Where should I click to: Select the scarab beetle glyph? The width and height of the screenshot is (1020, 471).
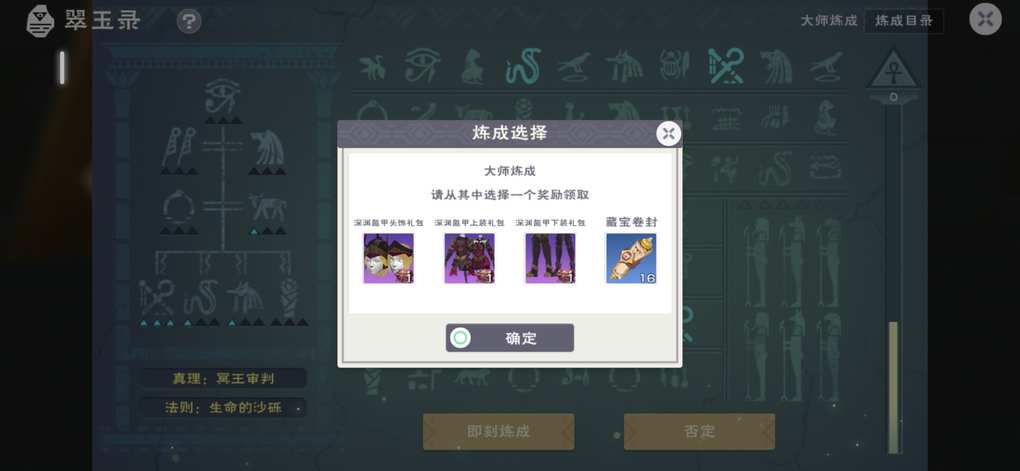(675, 66)
